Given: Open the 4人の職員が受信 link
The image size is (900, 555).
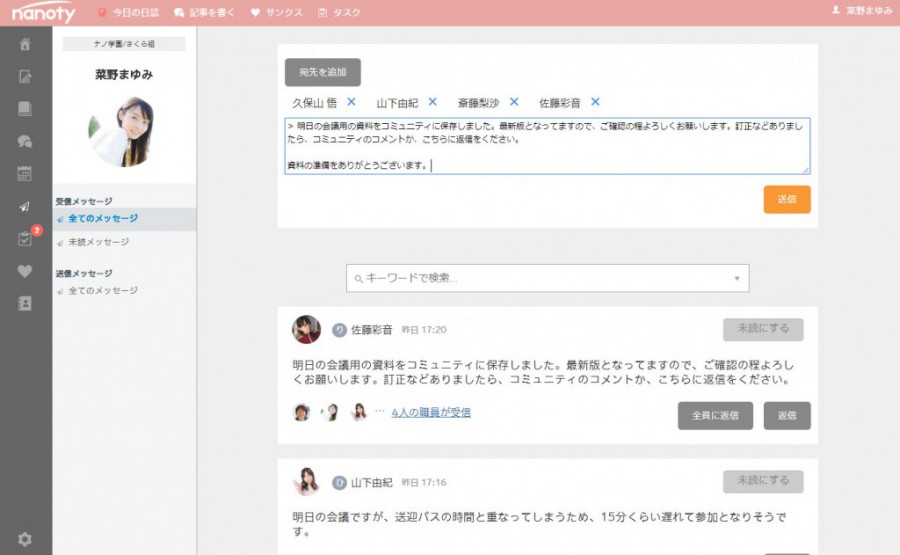Looking at the screenshot, I should (431, 412).
